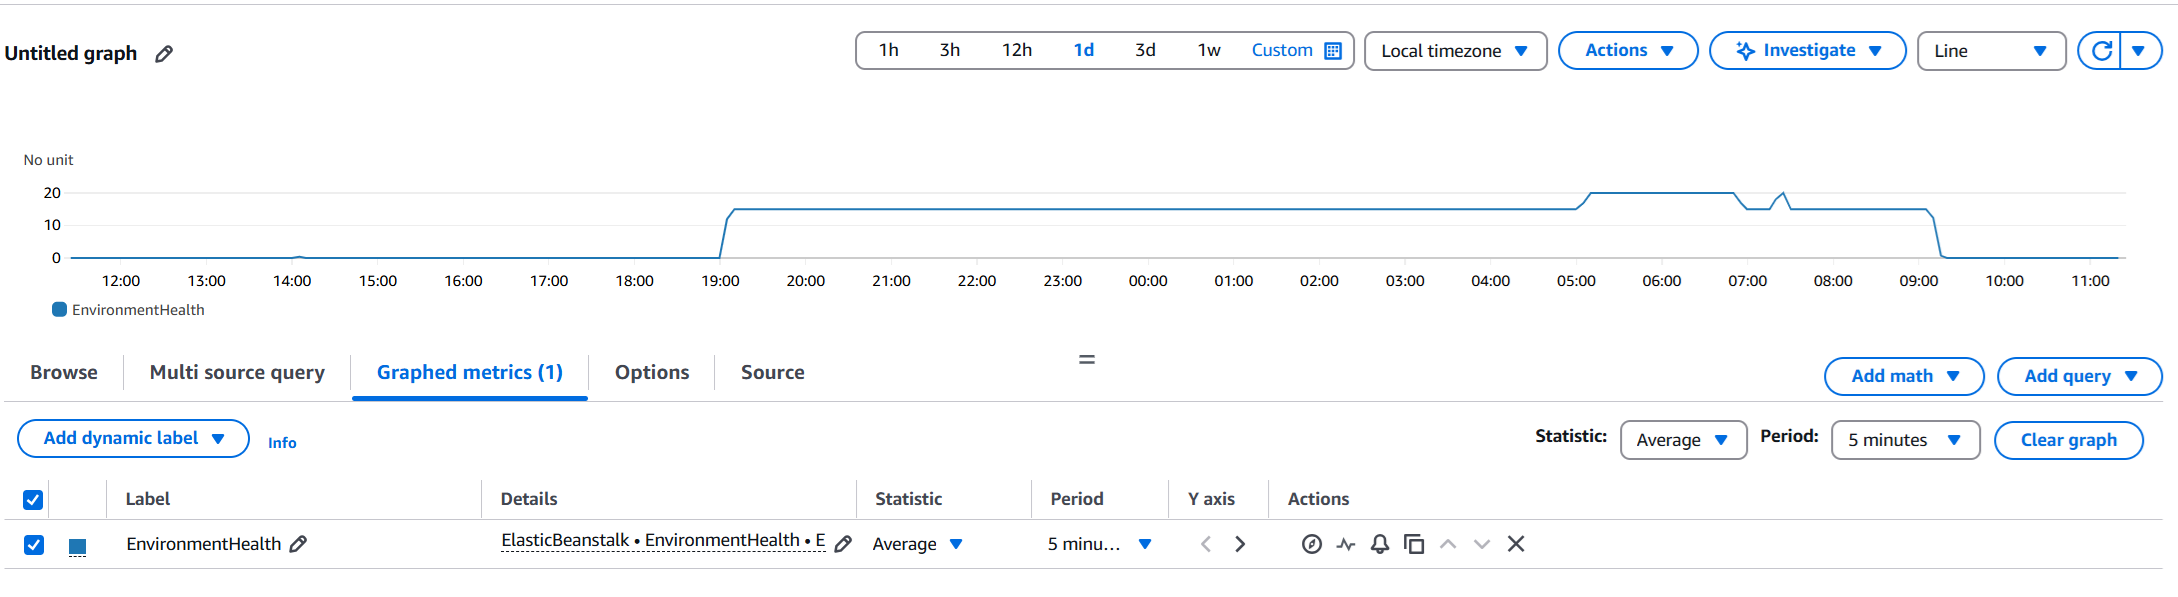This screenshot has height=597, width=2178.
Task: Click the anomaly detection icon in Actions
Action: [1346, 544]
